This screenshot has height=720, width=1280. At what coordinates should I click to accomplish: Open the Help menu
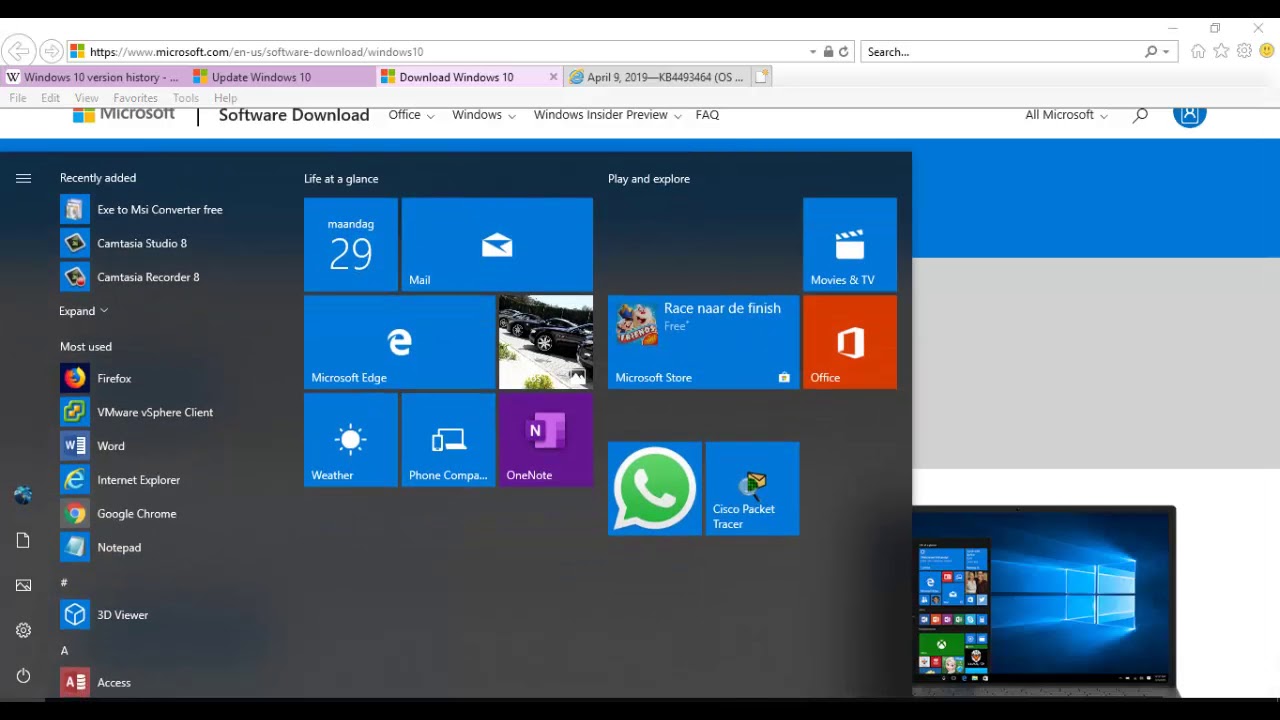point(225,98)
